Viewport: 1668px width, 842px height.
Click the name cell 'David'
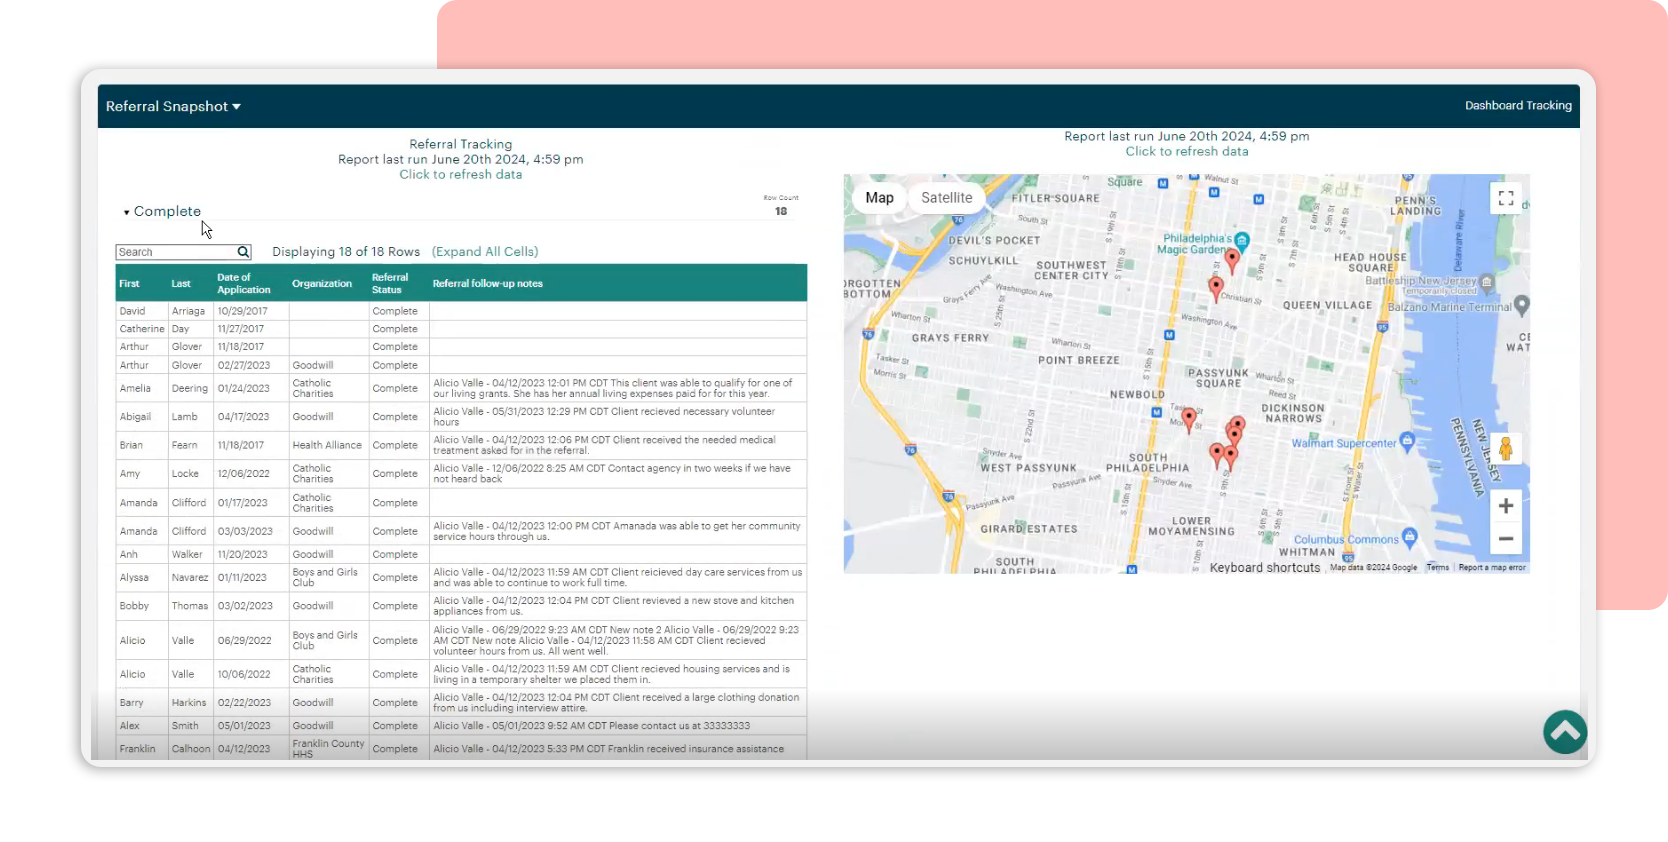[142, 311]
